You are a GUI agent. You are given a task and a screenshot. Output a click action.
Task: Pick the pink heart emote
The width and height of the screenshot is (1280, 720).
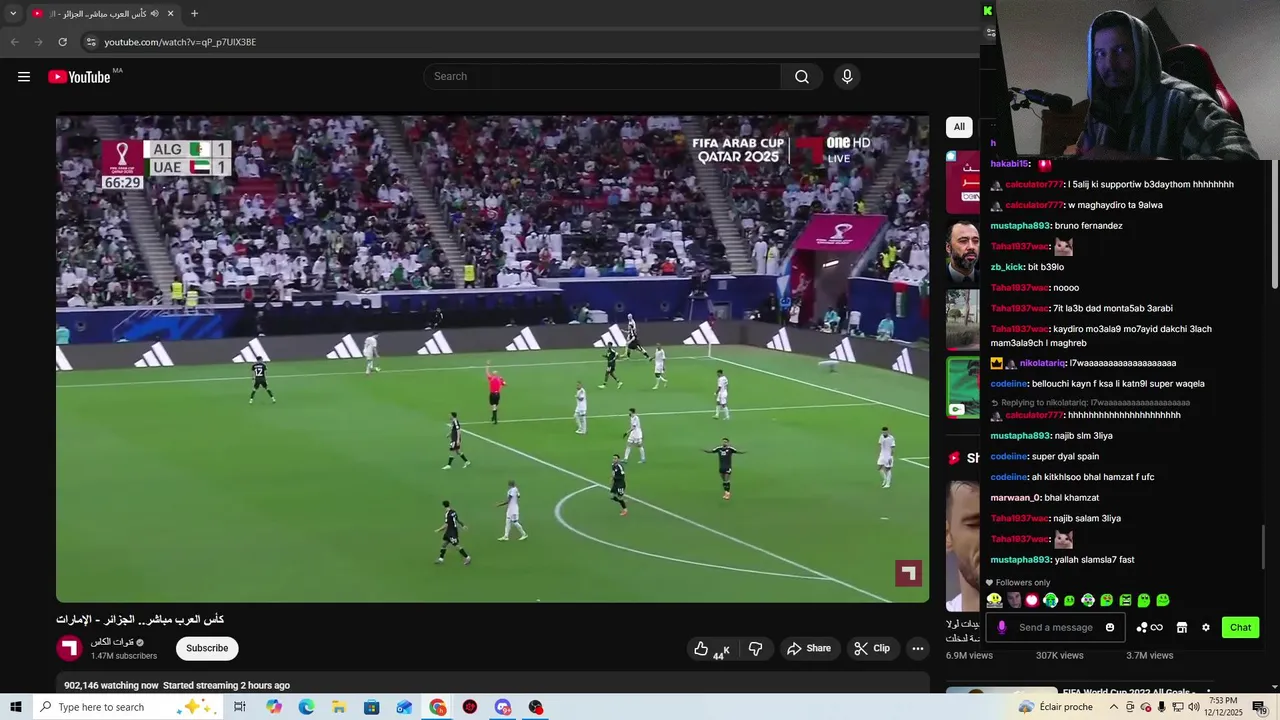1032,600
